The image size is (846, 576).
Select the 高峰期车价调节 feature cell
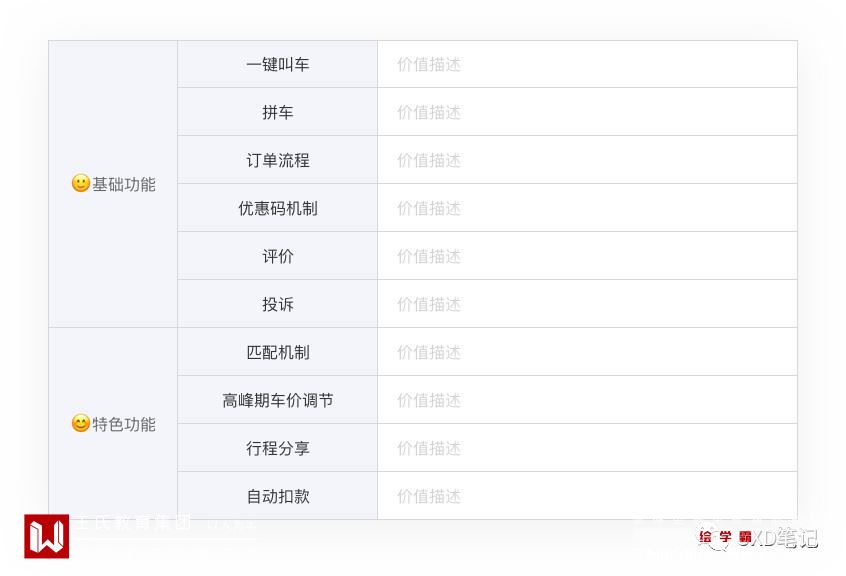pyautogui.click(x=278, y=400)
